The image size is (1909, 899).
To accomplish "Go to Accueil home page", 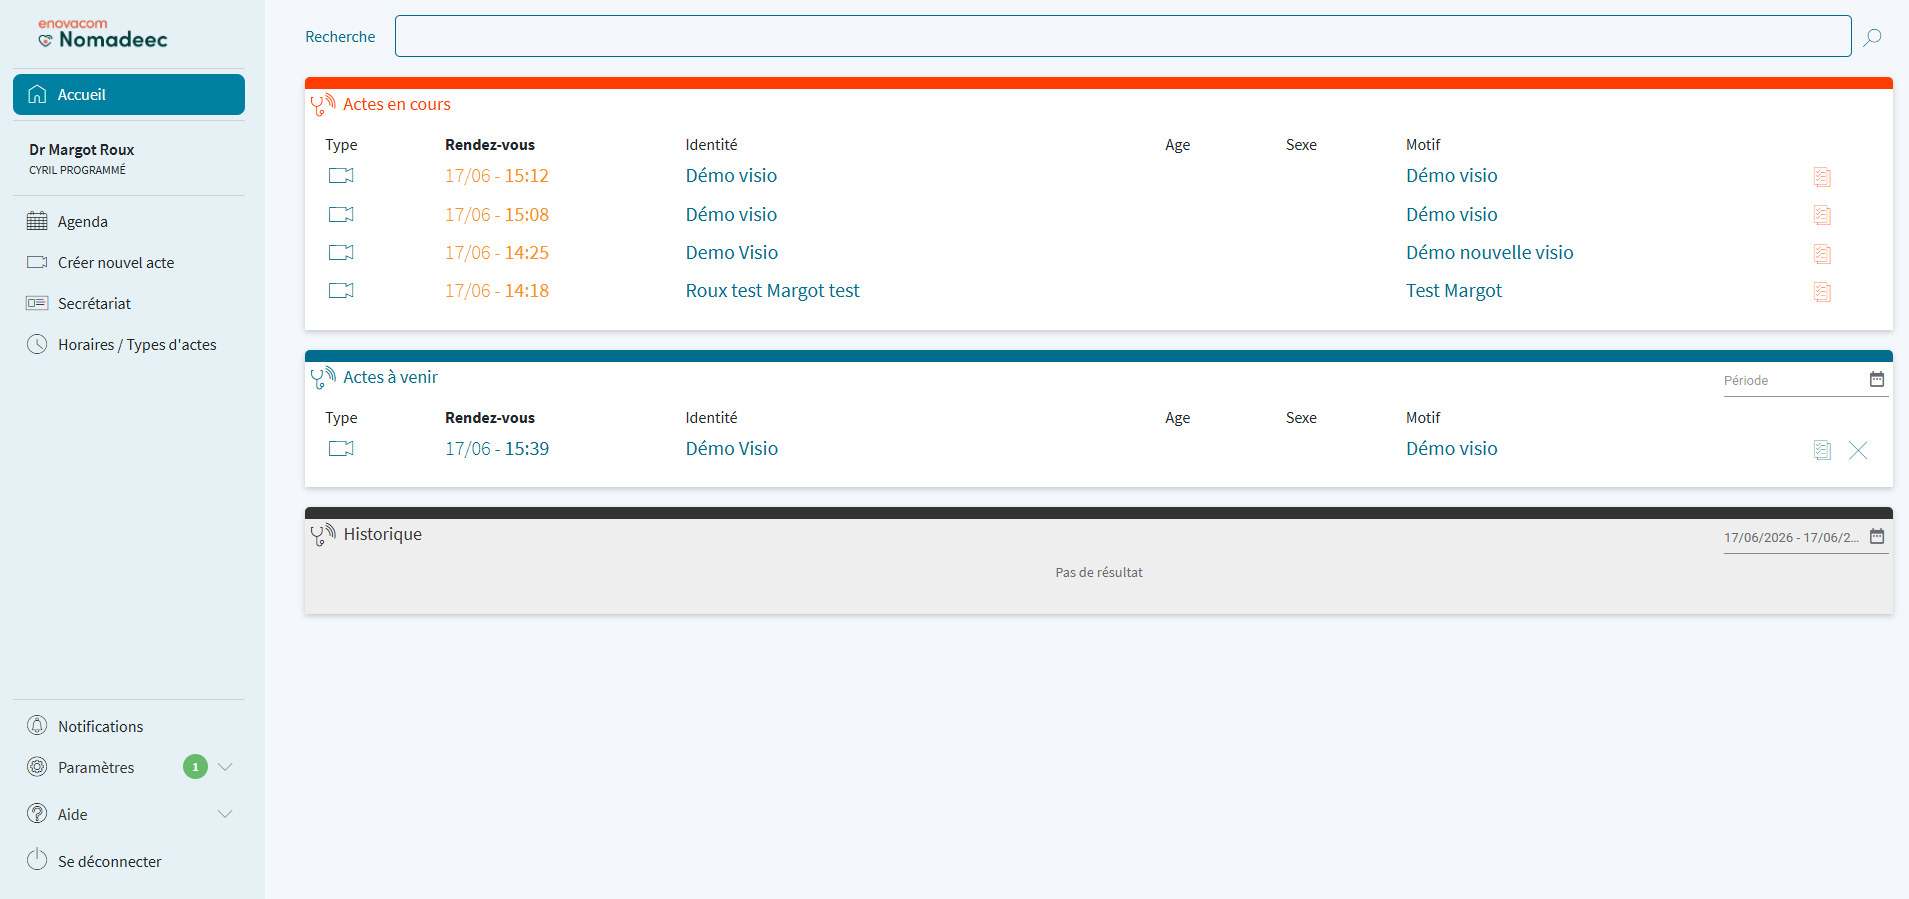I will (x=129, y=94).
